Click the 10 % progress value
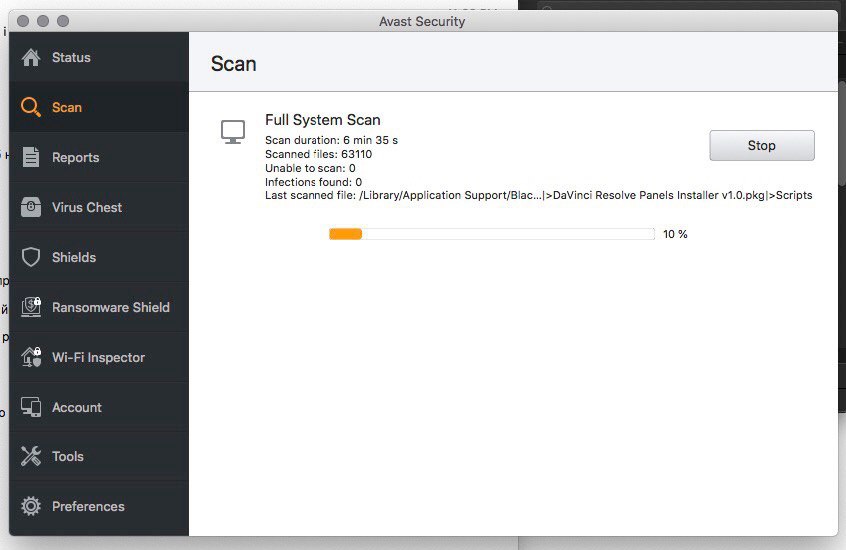The width and height of the screenshot is (846, 550). click(x=675, y=234)
